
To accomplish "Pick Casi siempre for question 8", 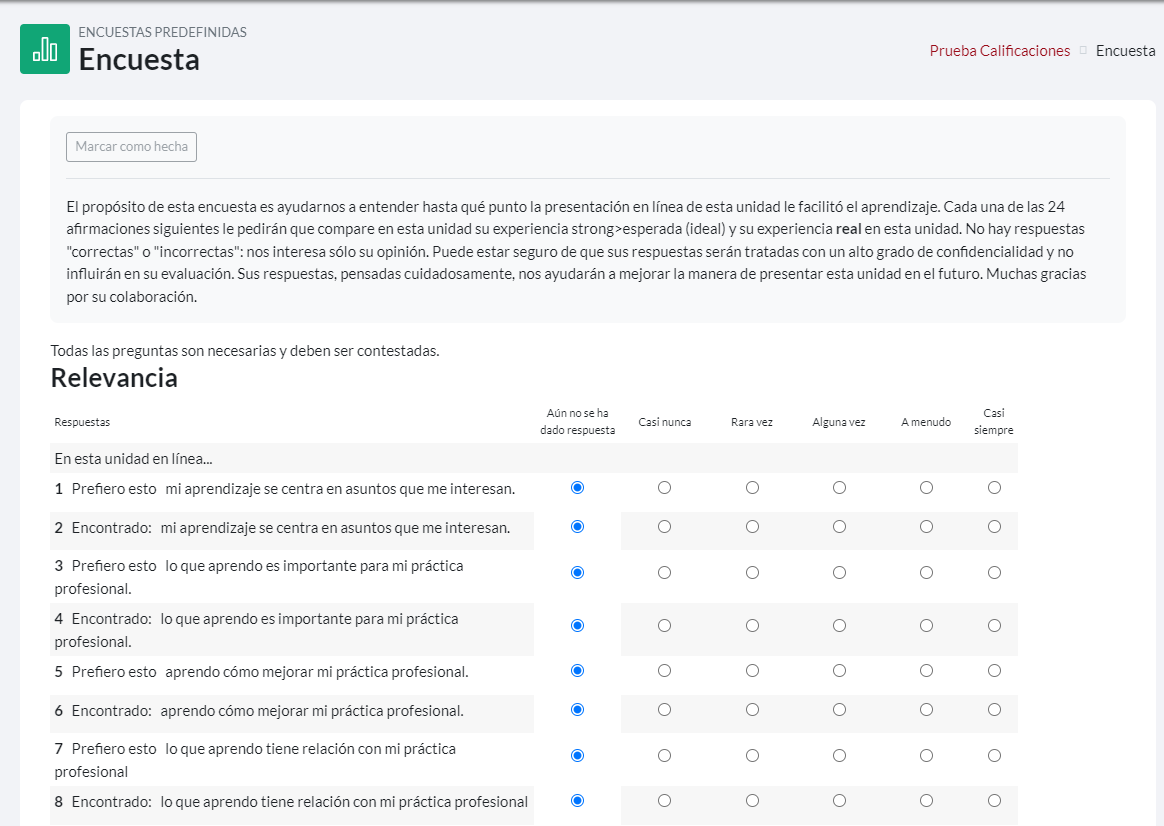I will coord(994,801).
